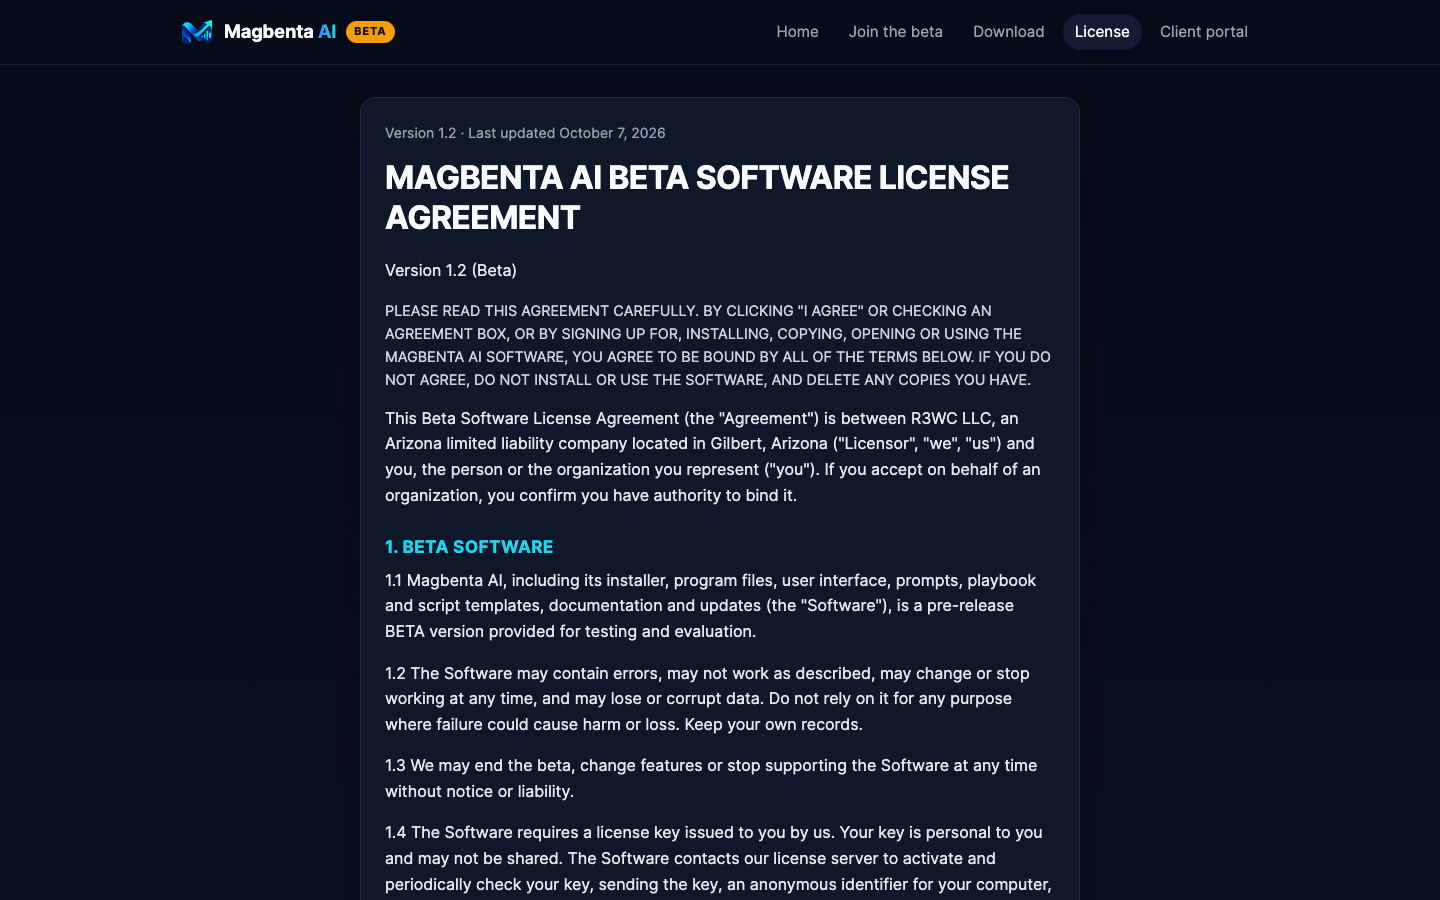Click clause 1.4 about the license key
The width and height of the screenshot is (1440, 900).
point(718,860)
